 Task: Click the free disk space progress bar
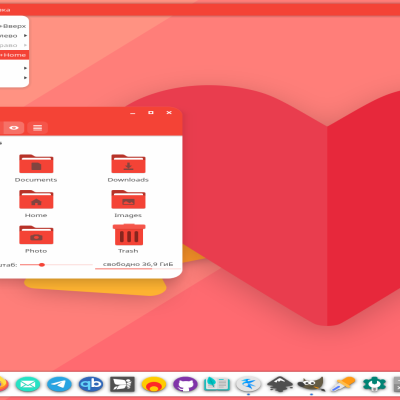pos(138,268)
